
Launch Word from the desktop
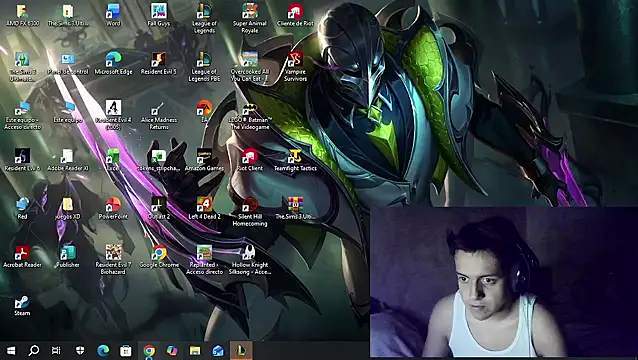click(113, 15)
